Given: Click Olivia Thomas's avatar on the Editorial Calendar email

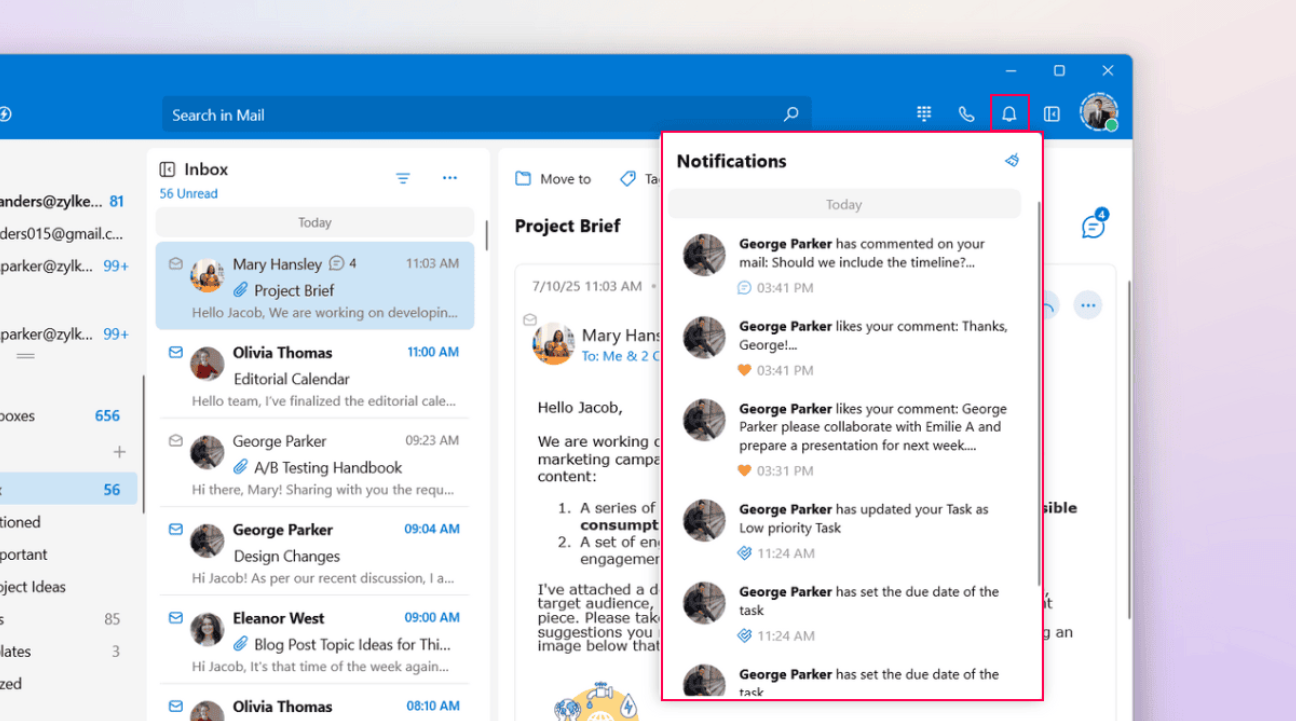Looking at the screenshot, I should tap(207, 364).
